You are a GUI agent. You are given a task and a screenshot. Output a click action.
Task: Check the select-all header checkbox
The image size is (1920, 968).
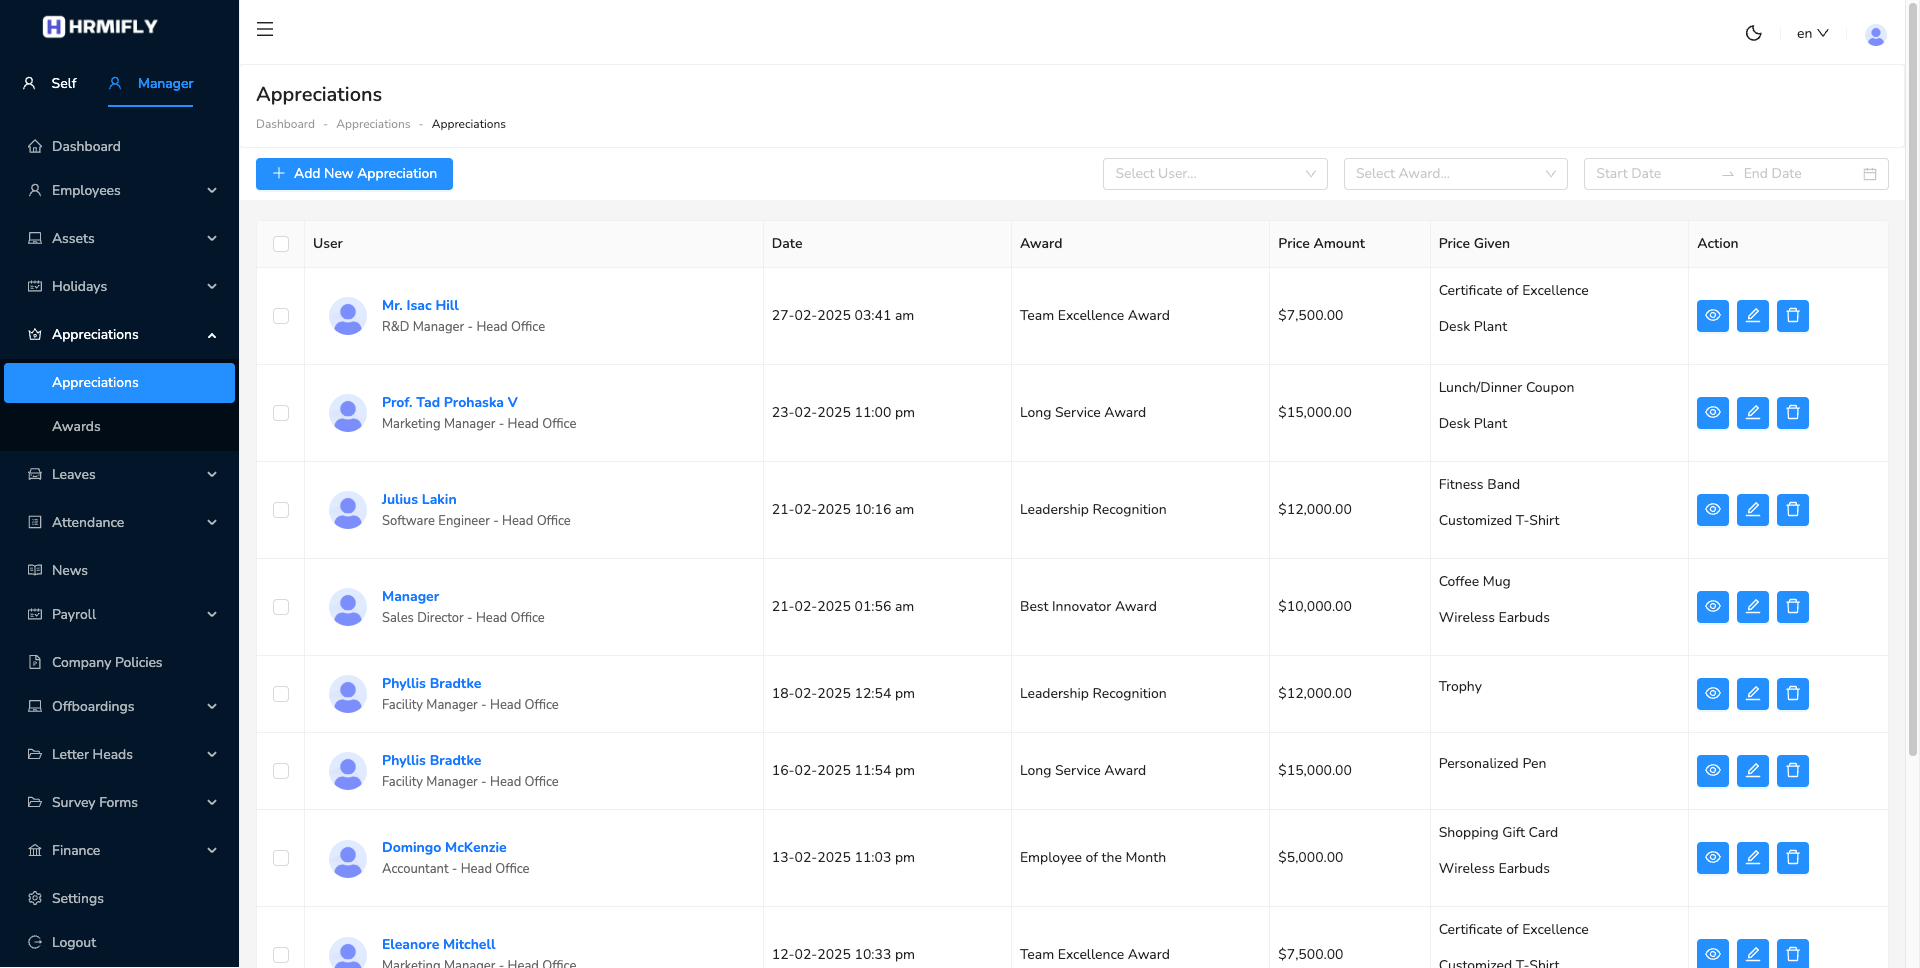[x=281, y=244]
